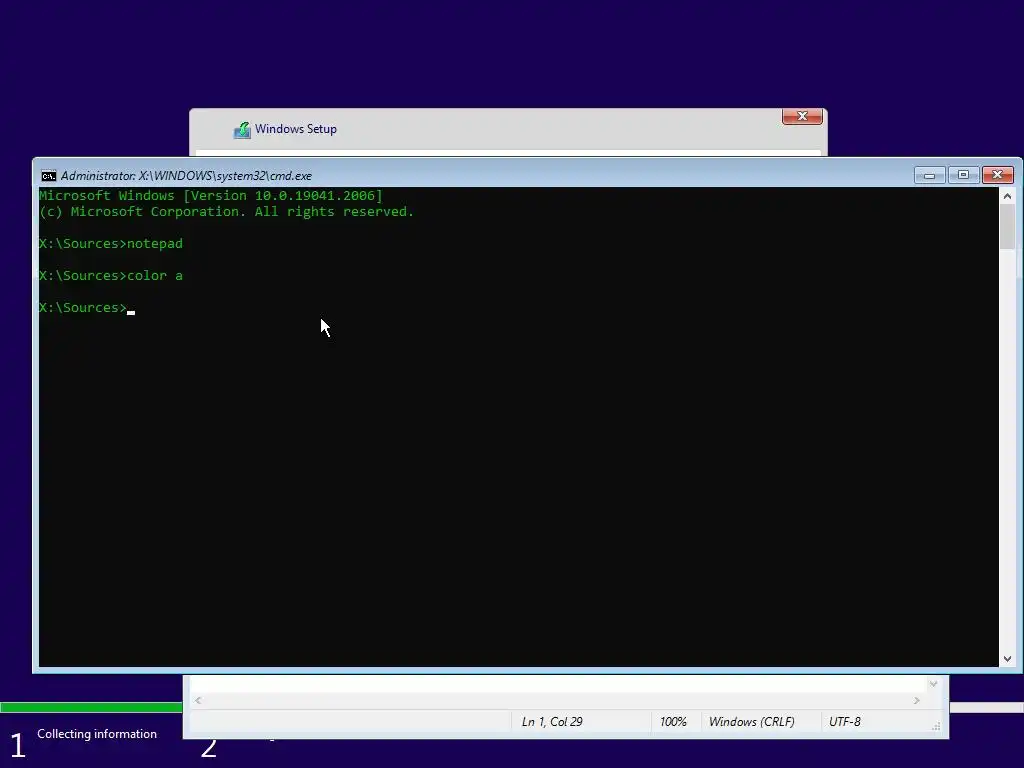The image size is (1024, 768).
Task: Click the 'X:\Sources>color a' command line
Action: [111, 276]
